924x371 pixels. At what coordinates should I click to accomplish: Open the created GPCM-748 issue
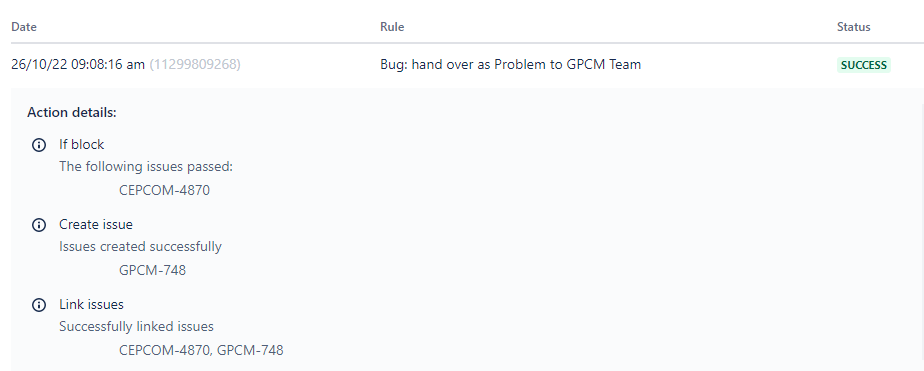153,270
